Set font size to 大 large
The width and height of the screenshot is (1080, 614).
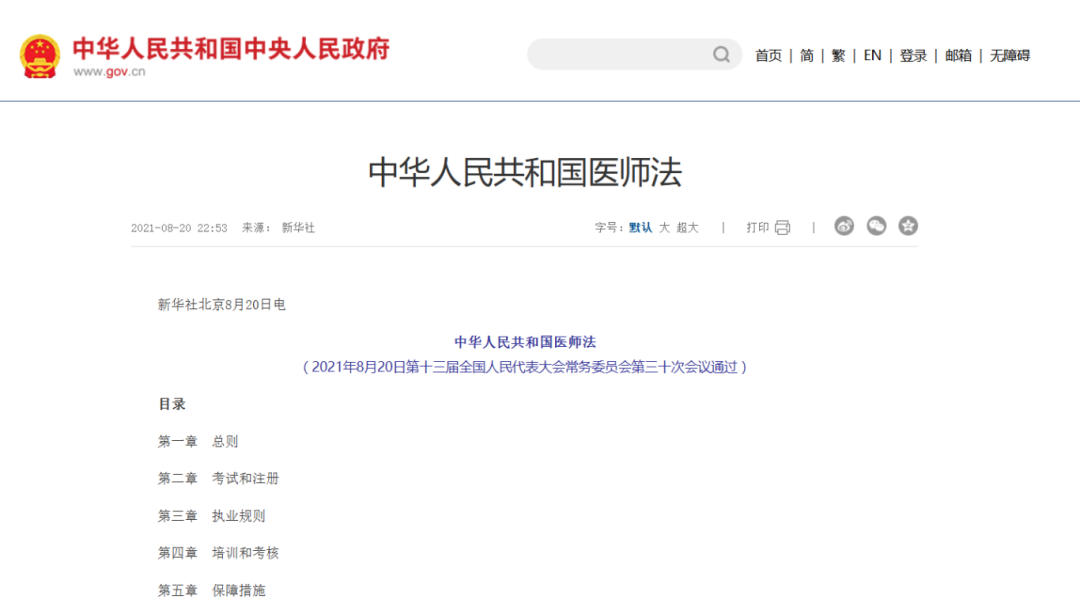coord(664,228)
